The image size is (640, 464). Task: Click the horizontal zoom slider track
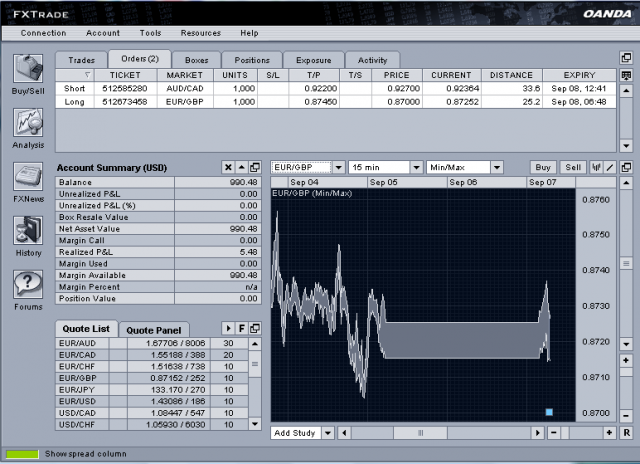(582, 433)
